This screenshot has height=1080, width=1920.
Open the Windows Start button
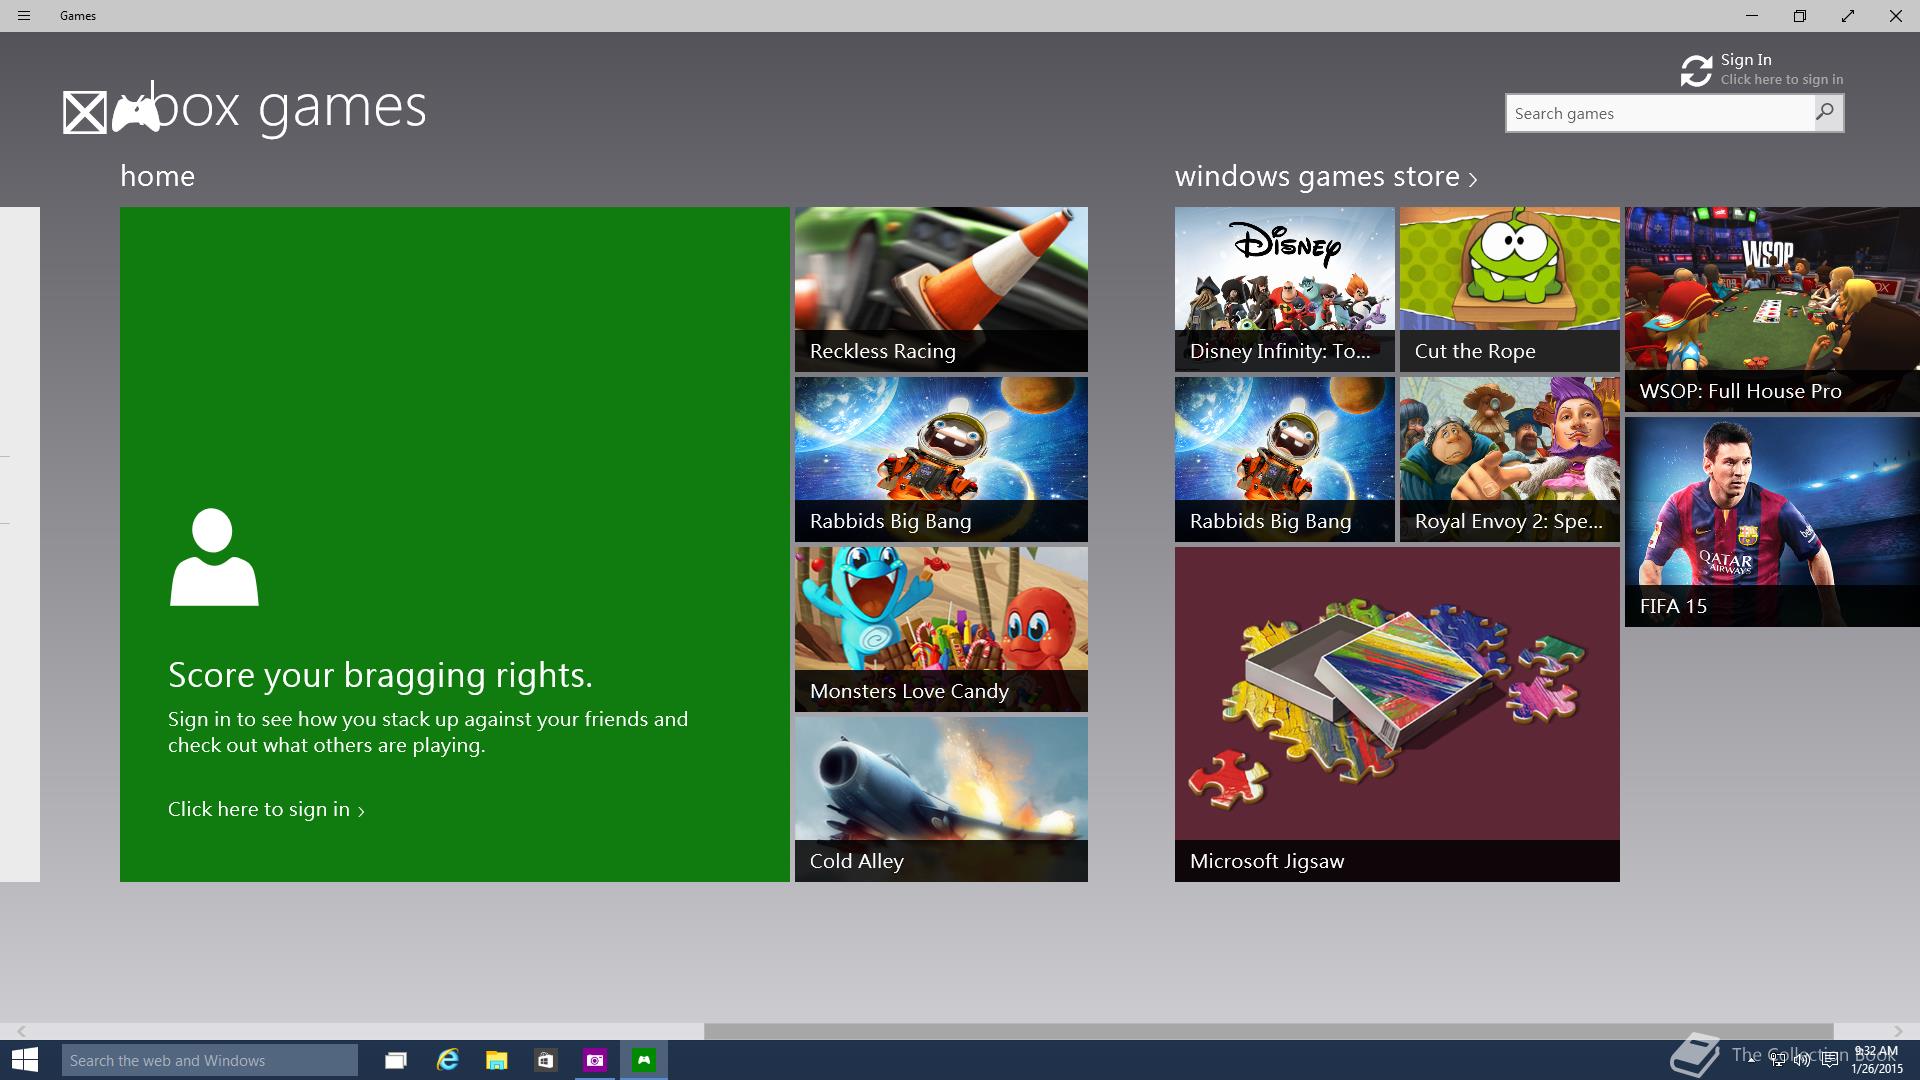click(x=25, y=1060)
